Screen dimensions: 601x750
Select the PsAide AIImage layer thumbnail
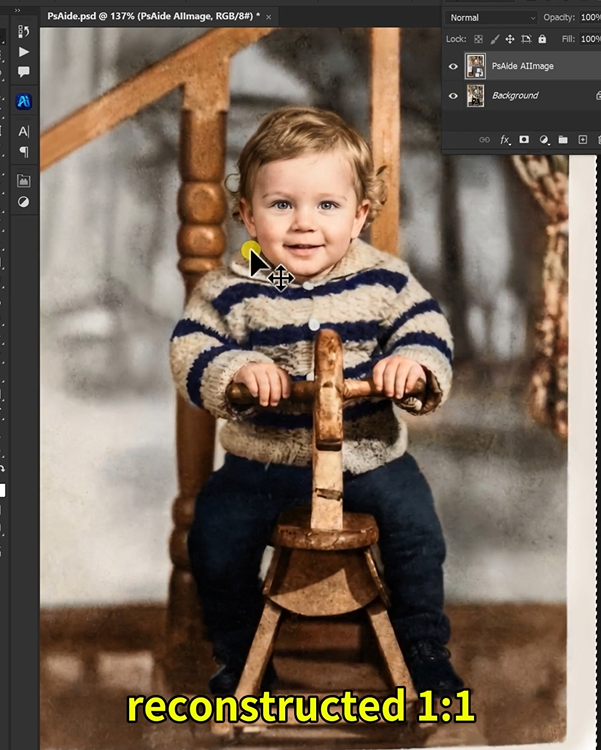pos(475,66)
